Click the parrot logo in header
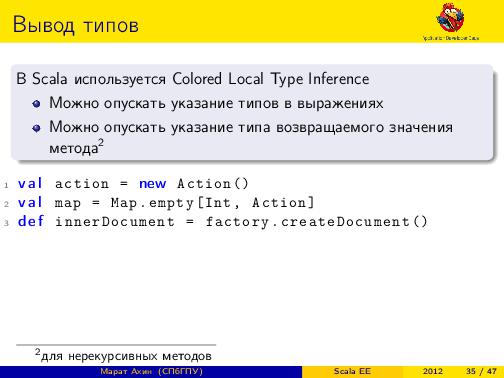 [450, 18]
